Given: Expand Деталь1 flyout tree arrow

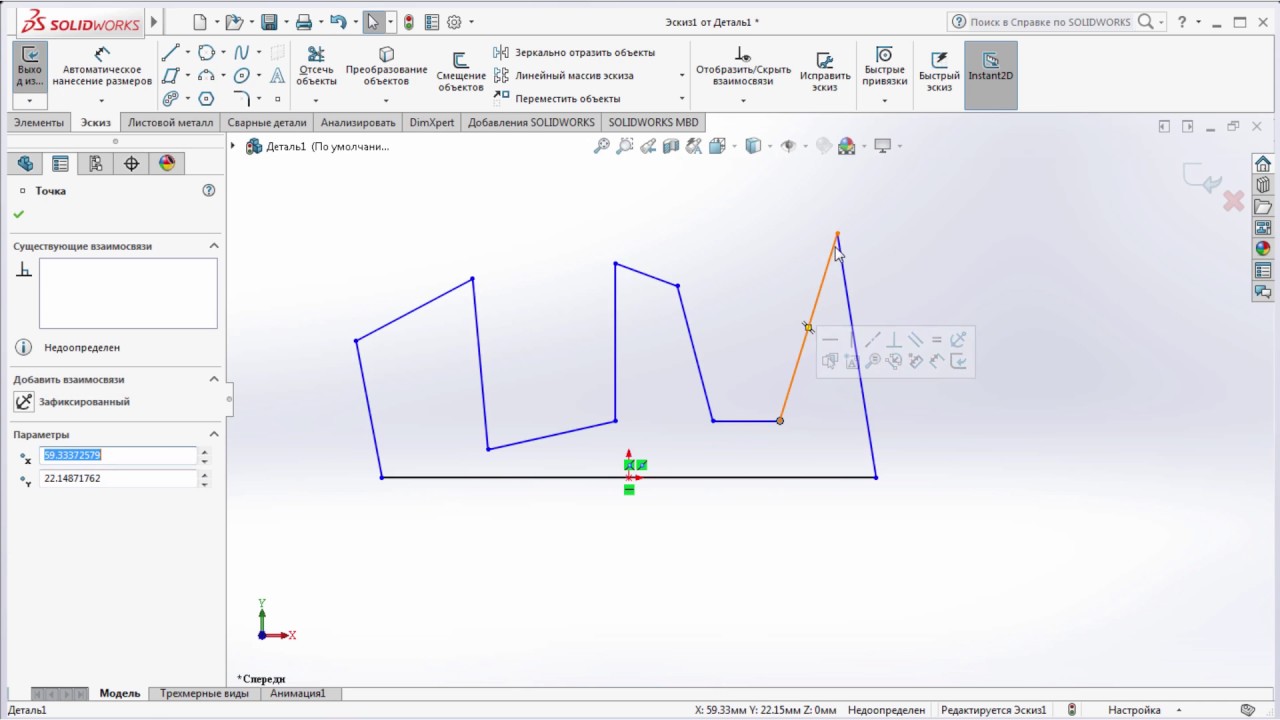Looking at the screenshot, I should point(233,146).
